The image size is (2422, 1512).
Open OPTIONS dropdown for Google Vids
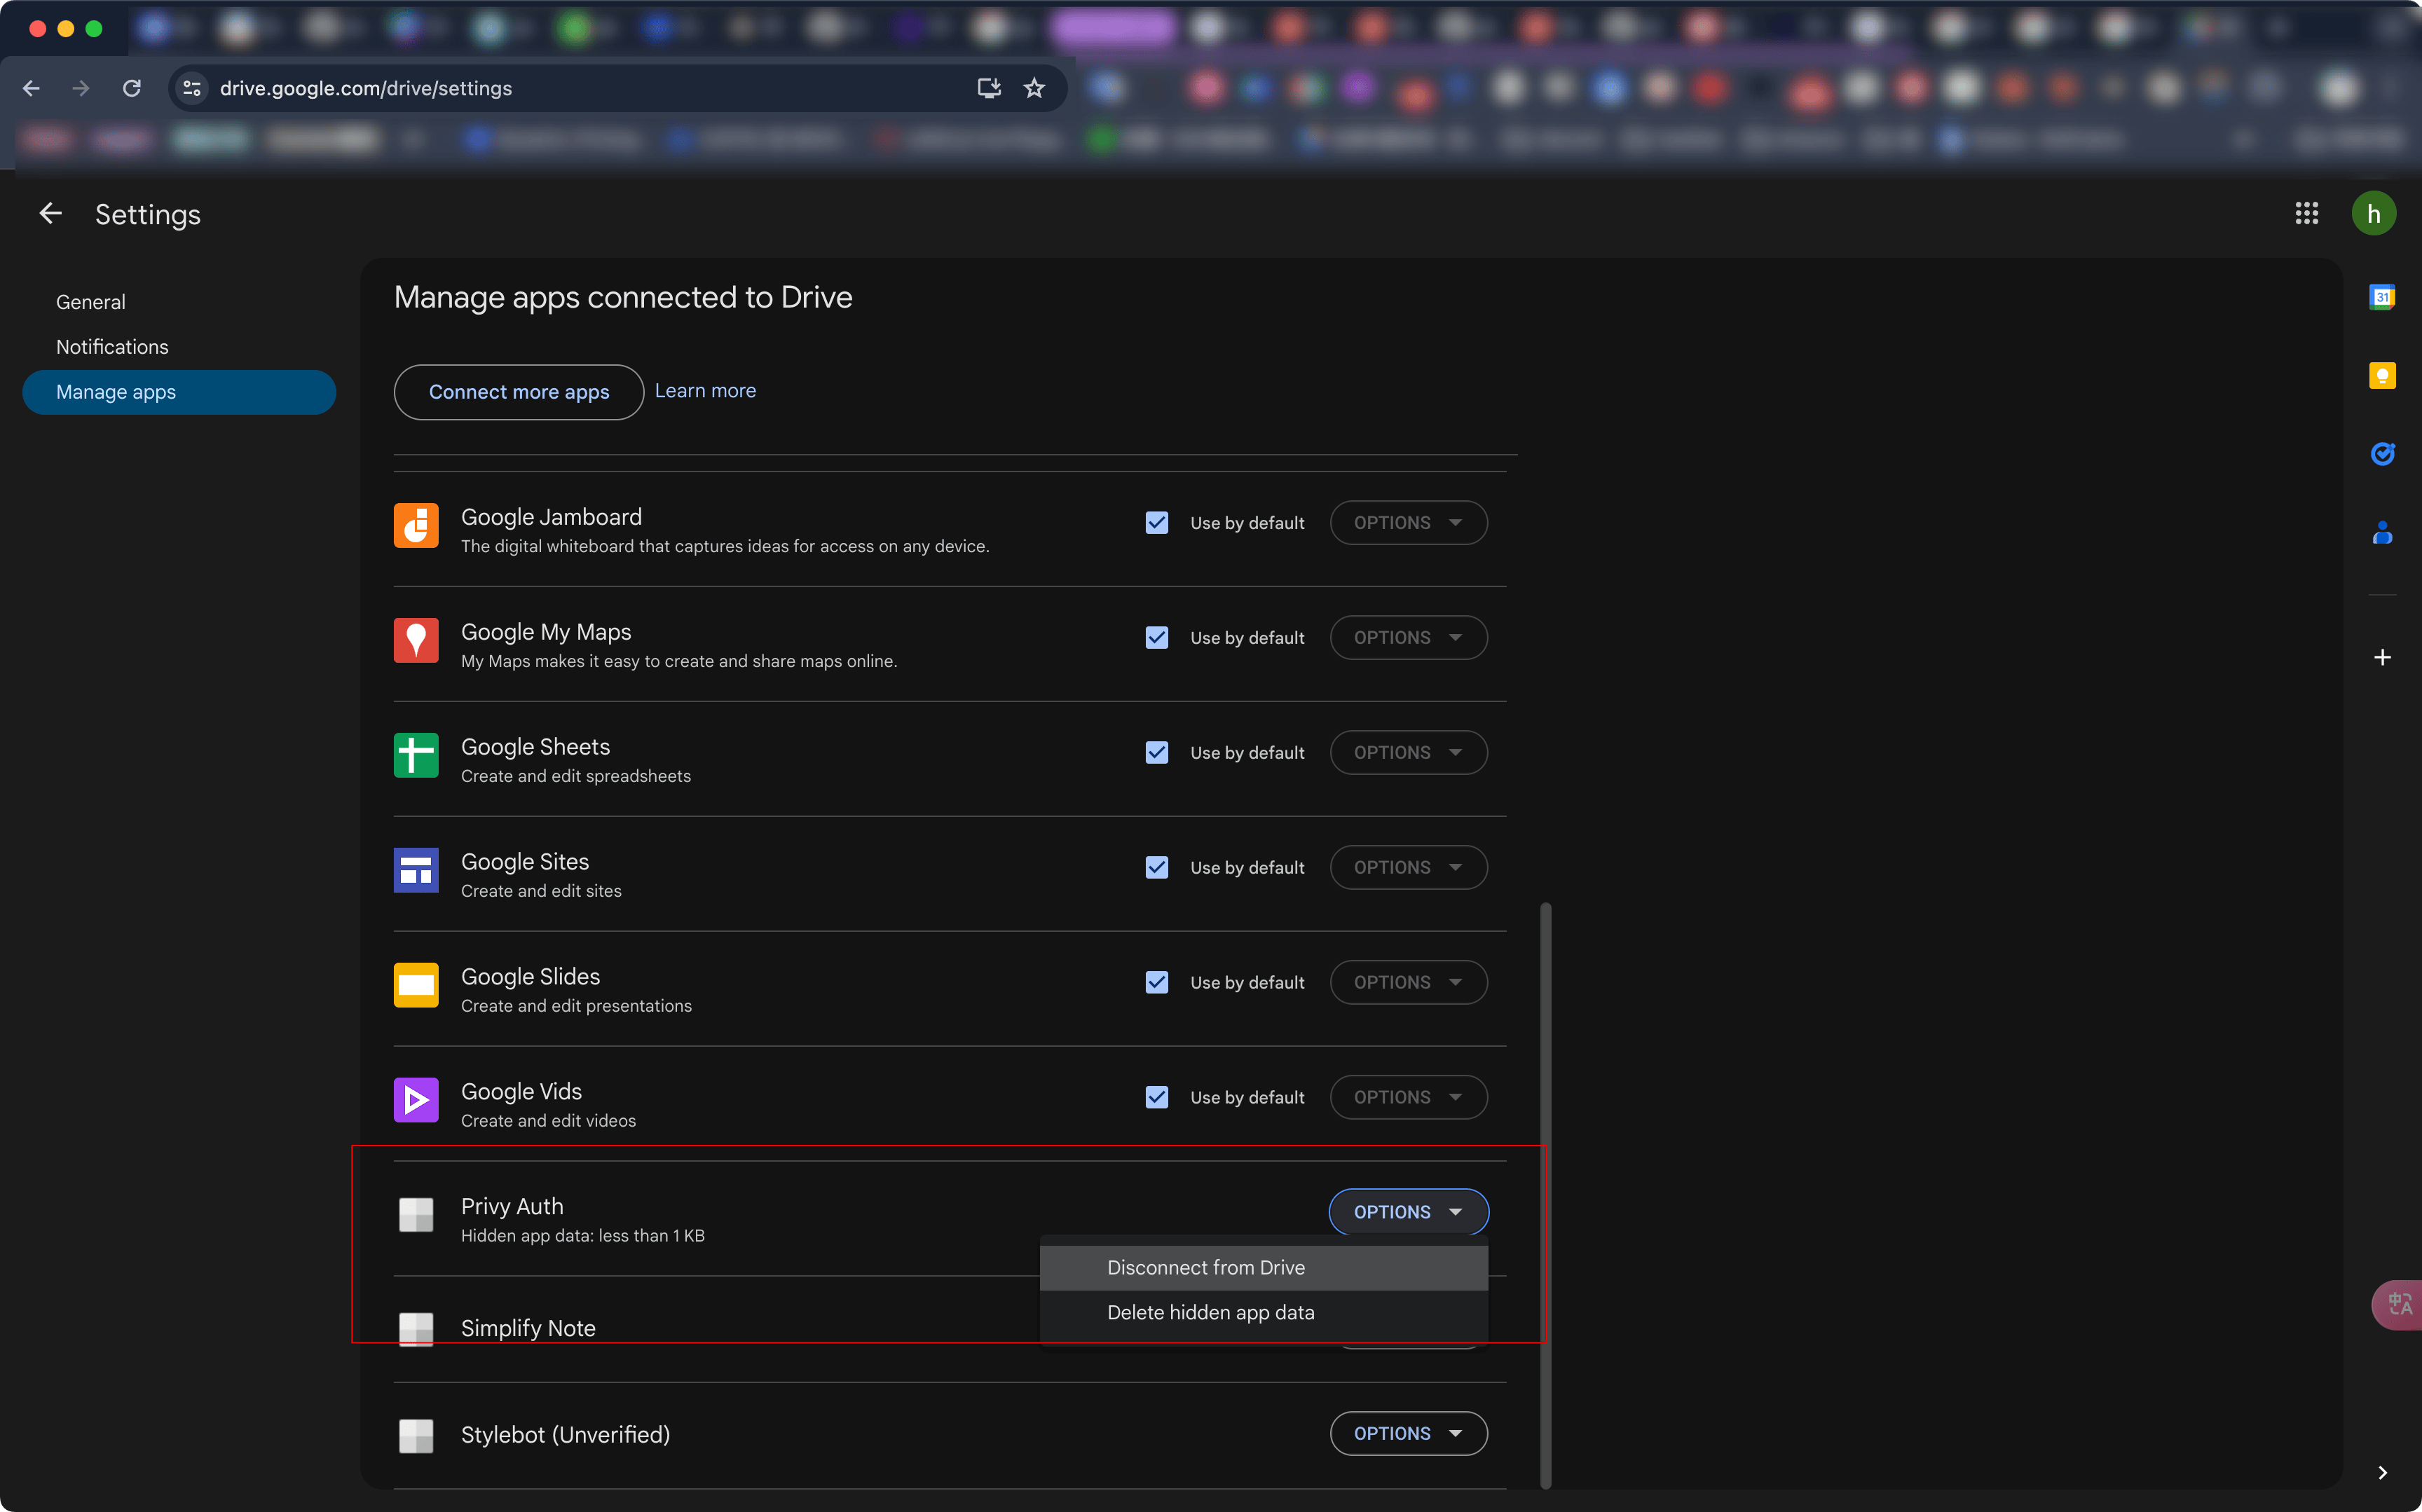[1408, 1097]
